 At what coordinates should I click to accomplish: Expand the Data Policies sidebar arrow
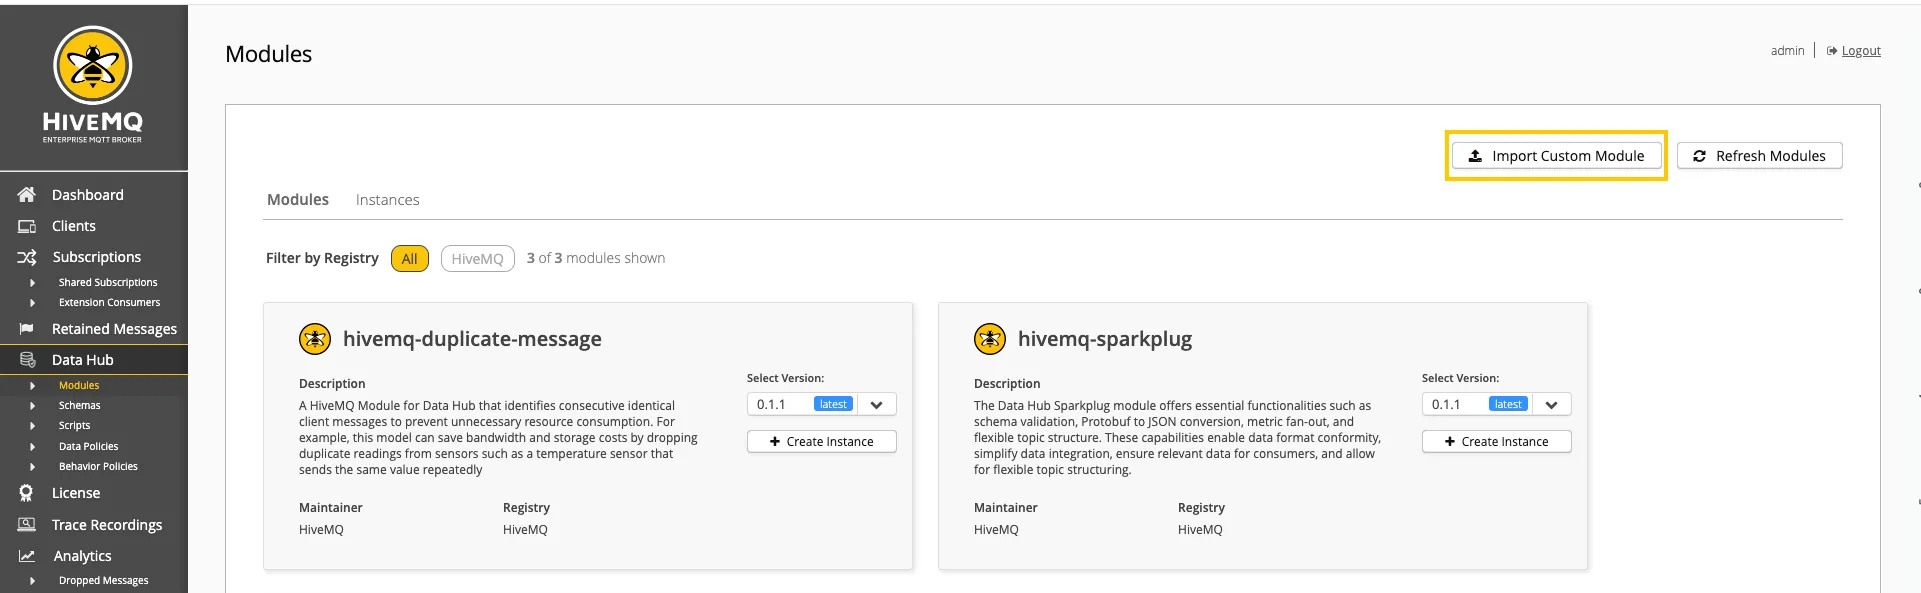tap(32, 447)
